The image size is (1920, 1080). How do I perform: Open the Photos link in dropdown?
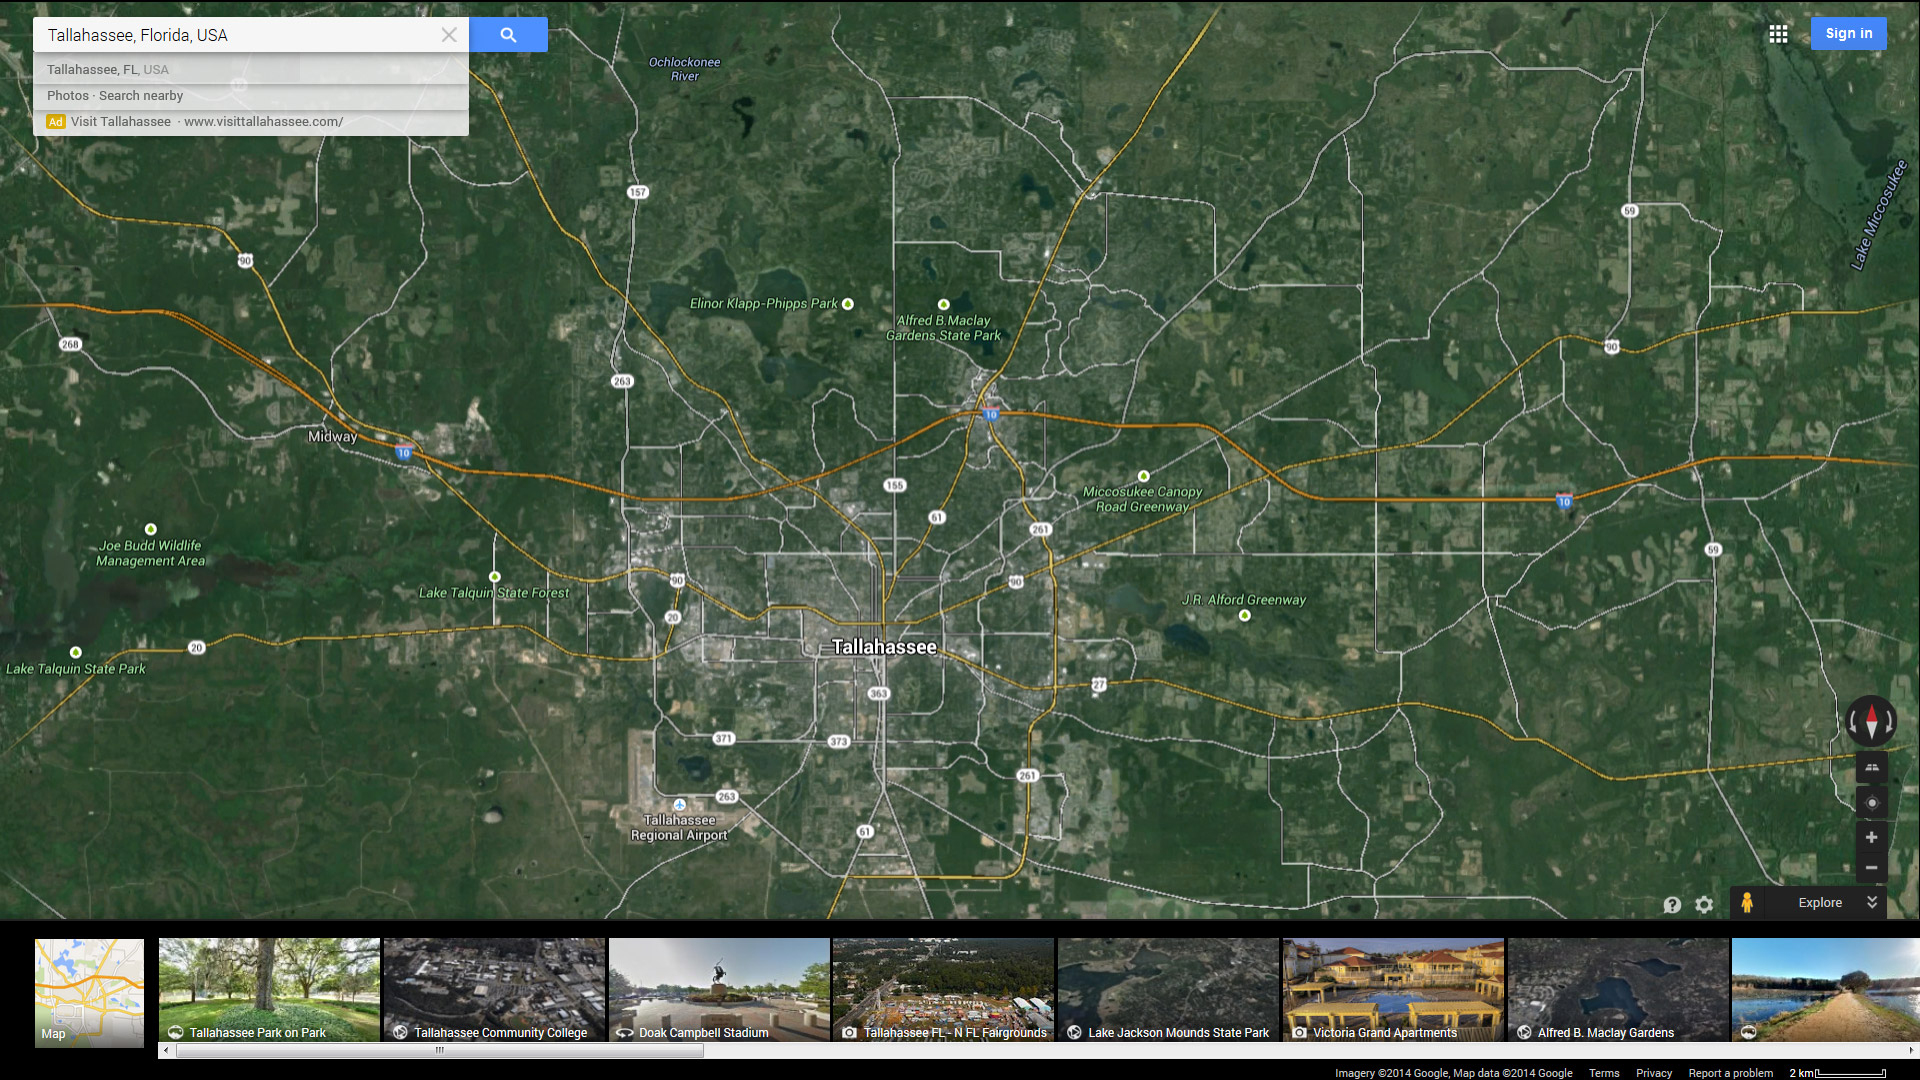pos(67,96)
